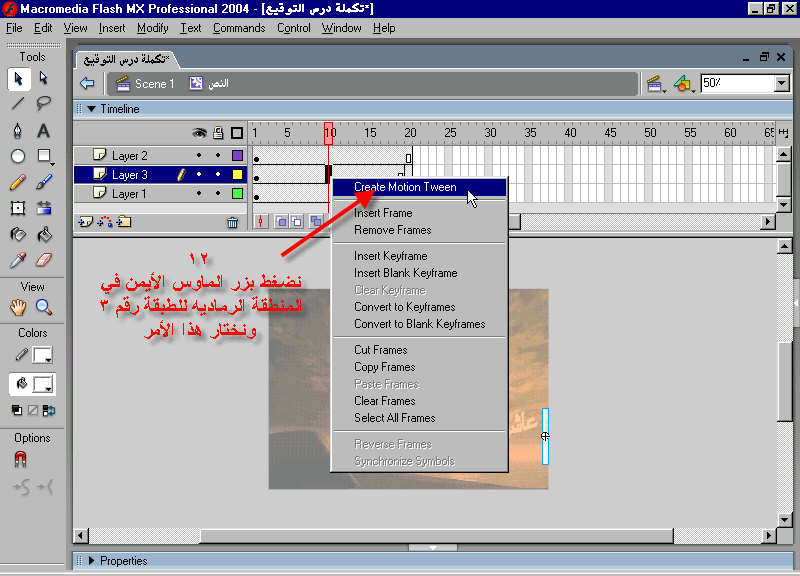
Task: Select the Hand tool
Action: click(x=18, y=307)
